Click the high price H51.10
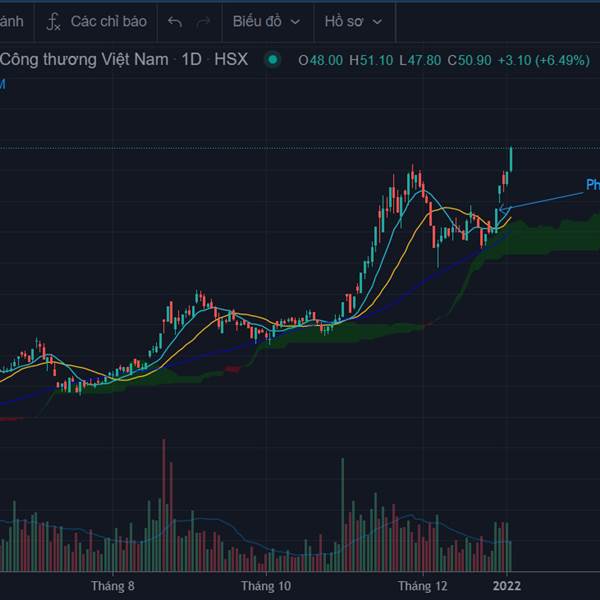The width and height of the screenshot is (600, 600). [371, 60]
